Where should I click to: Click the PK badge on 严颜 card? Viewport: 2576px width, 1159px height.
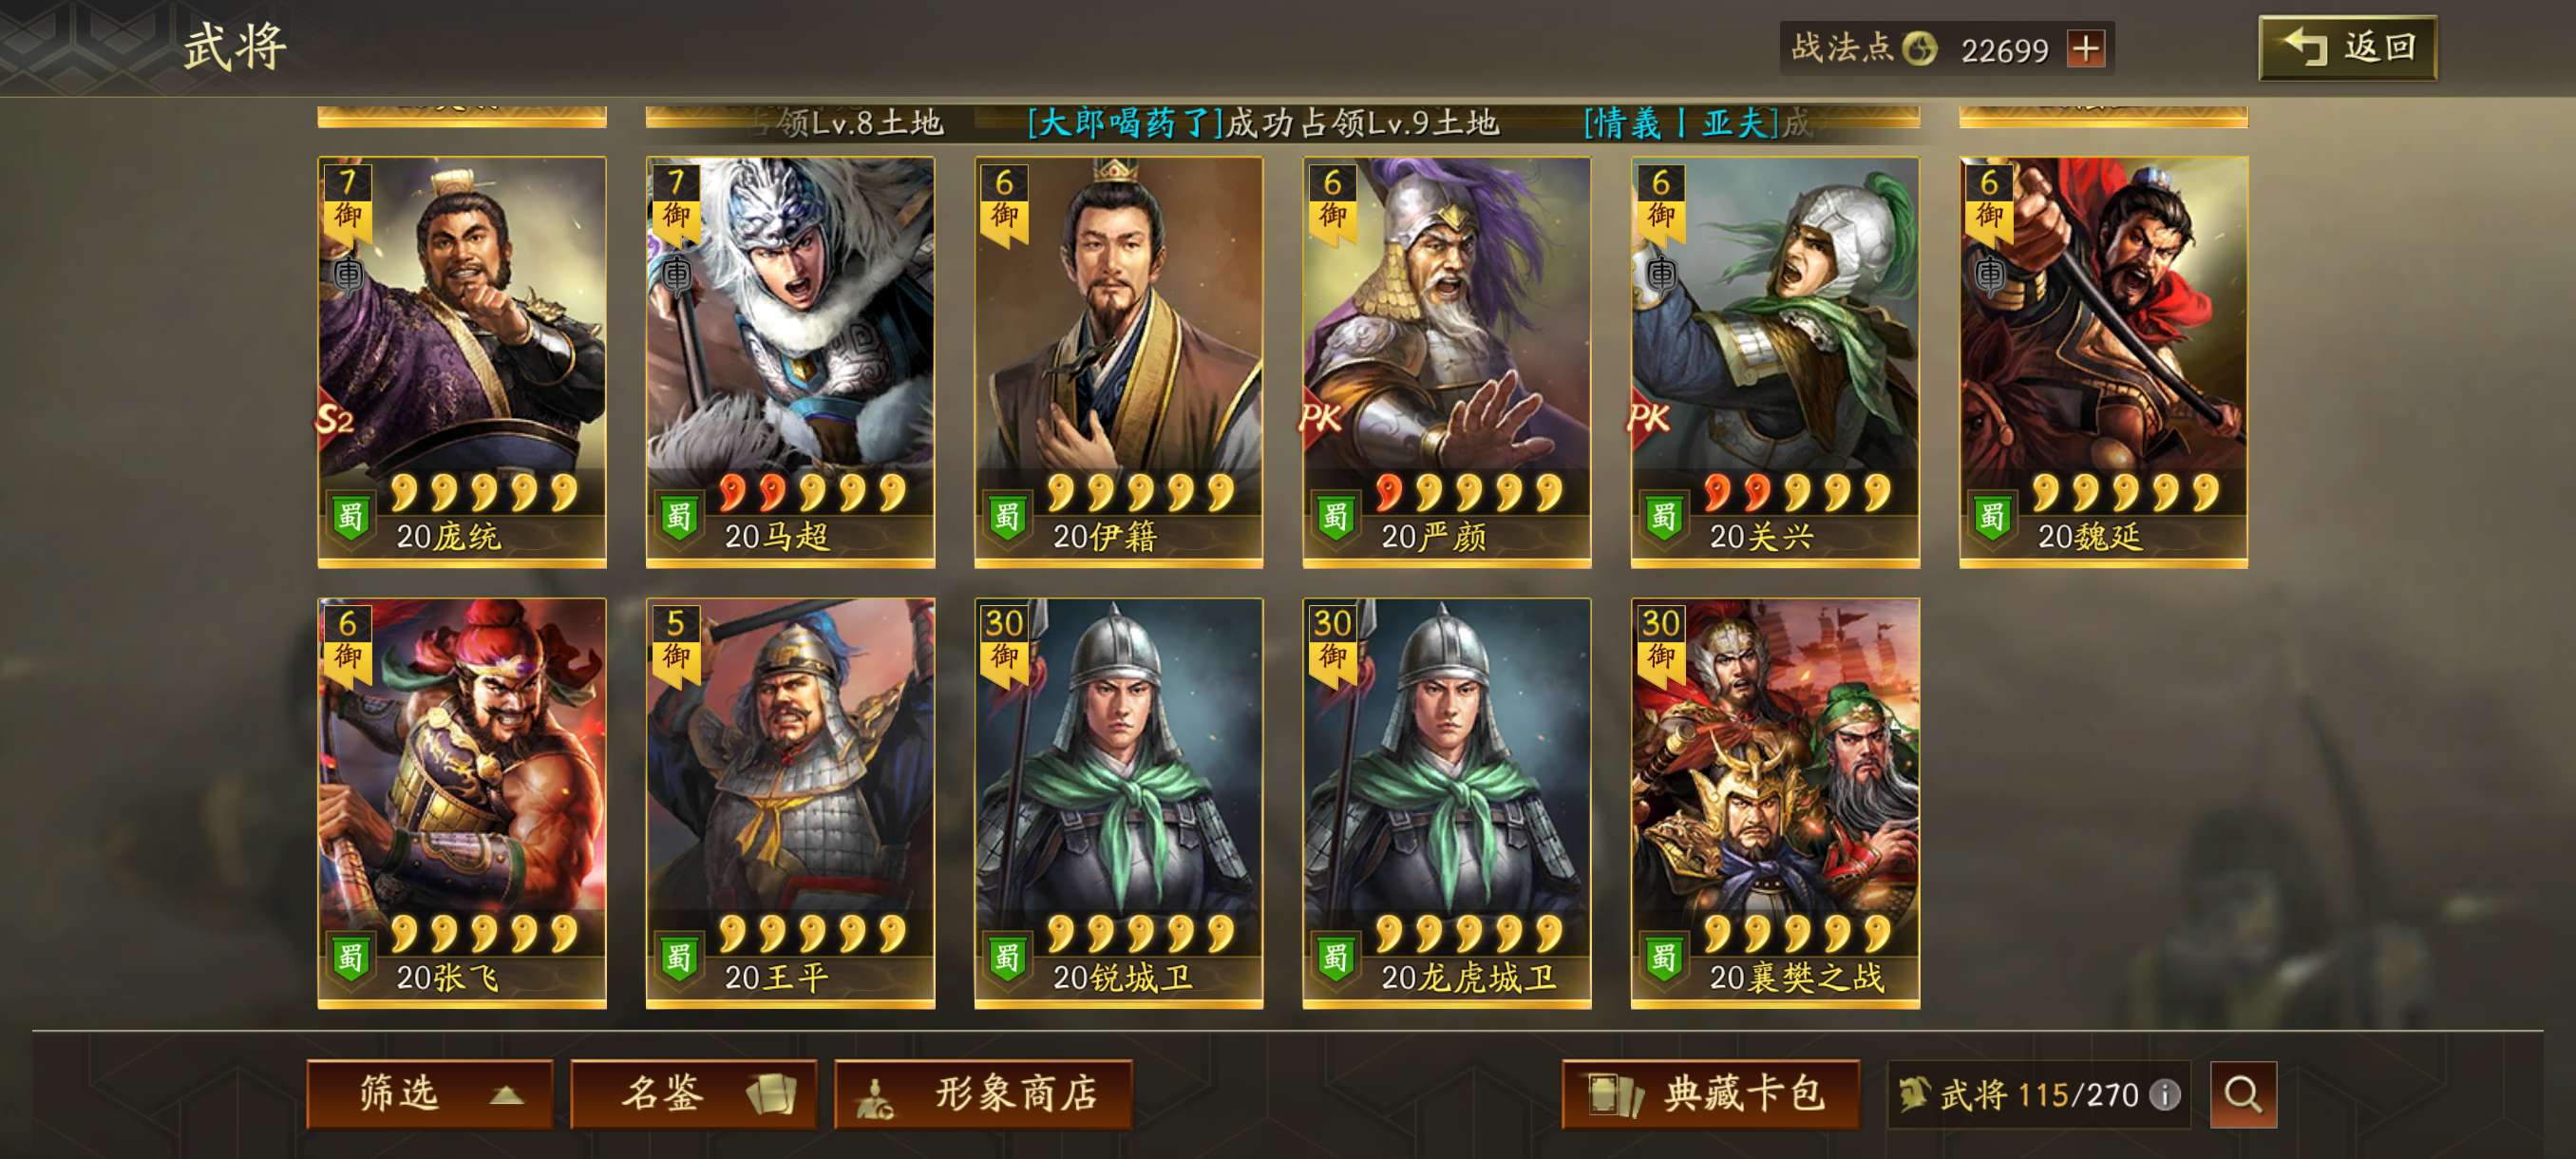[1321, 418]
